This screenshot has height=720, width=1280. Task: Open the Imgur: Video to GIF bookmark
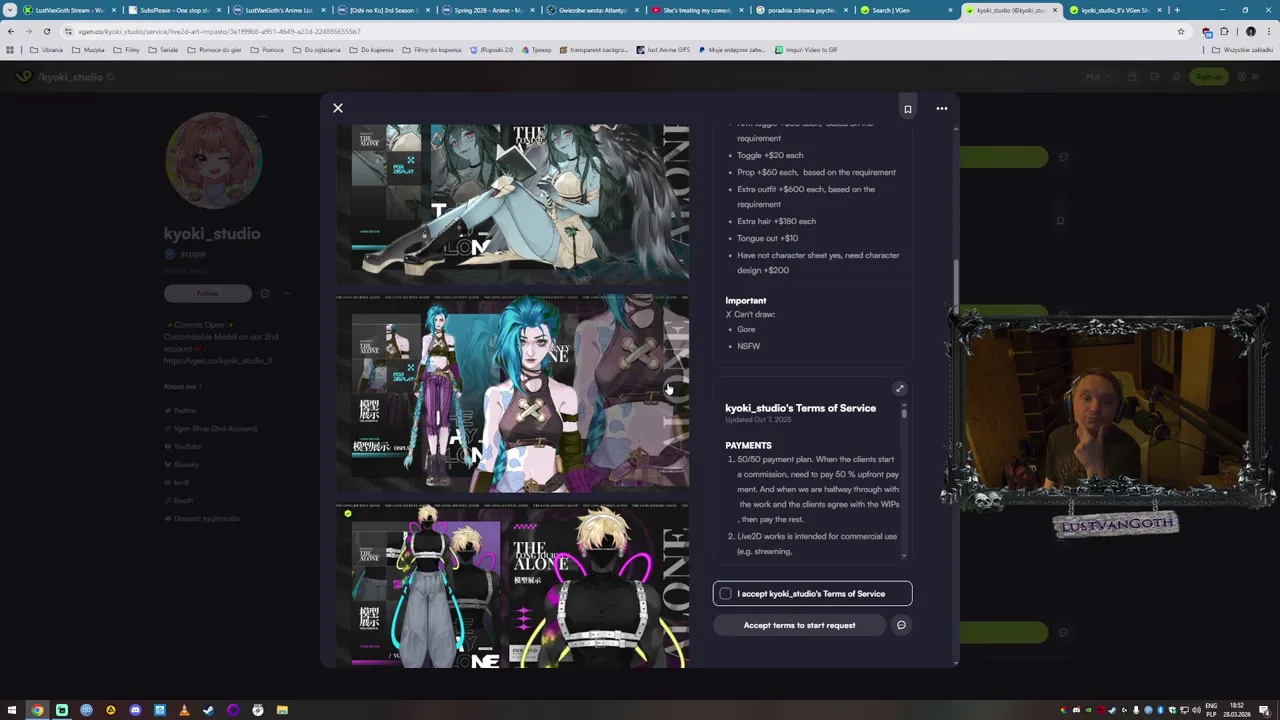806,50
